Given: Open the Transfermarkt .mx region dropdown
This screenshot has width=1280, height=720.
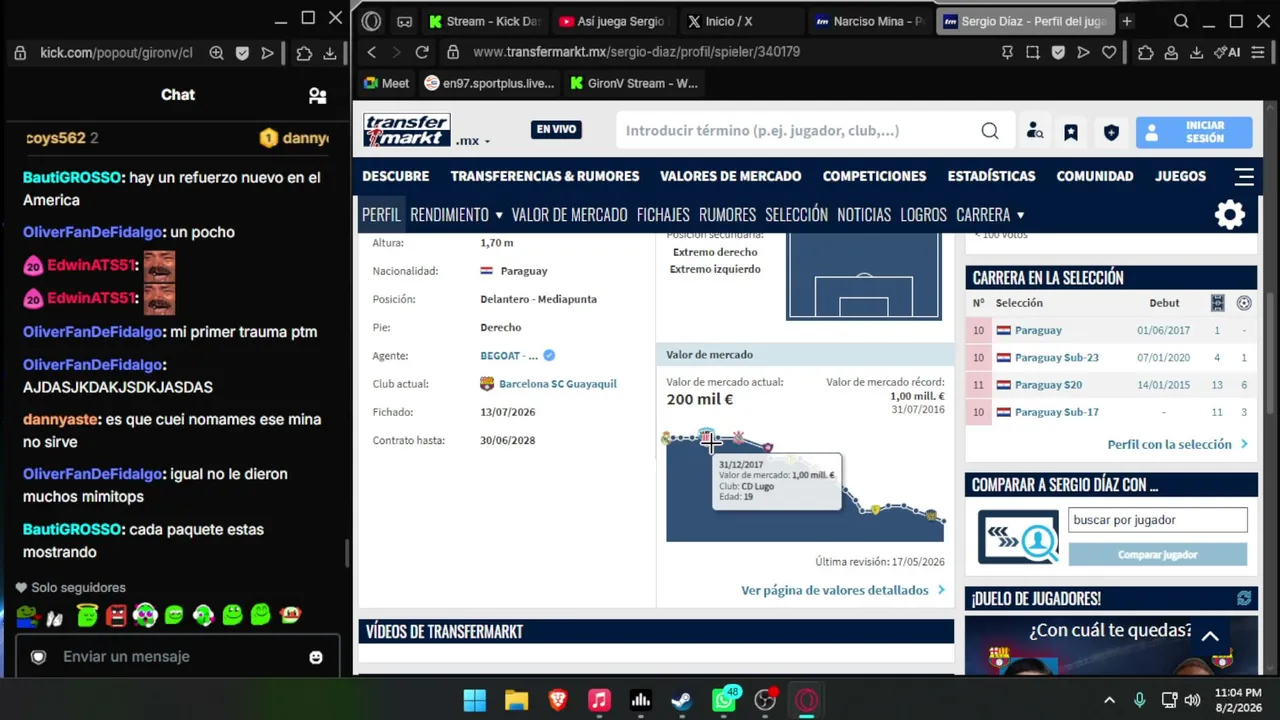Looking at the screenshot, I should click(473, 141).
